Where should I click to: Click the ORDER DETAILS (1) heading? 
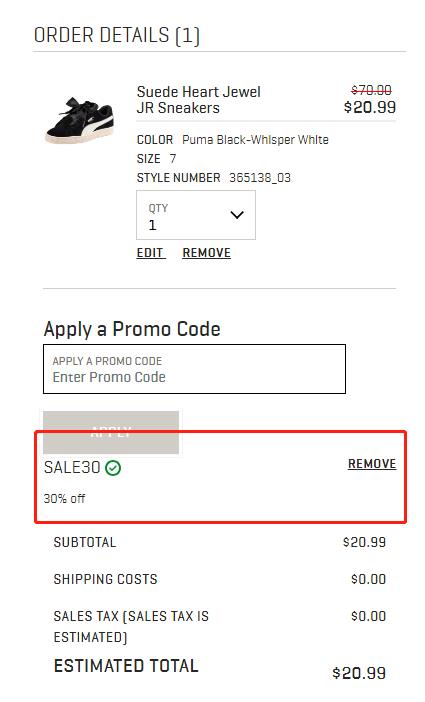coord(117,35)
